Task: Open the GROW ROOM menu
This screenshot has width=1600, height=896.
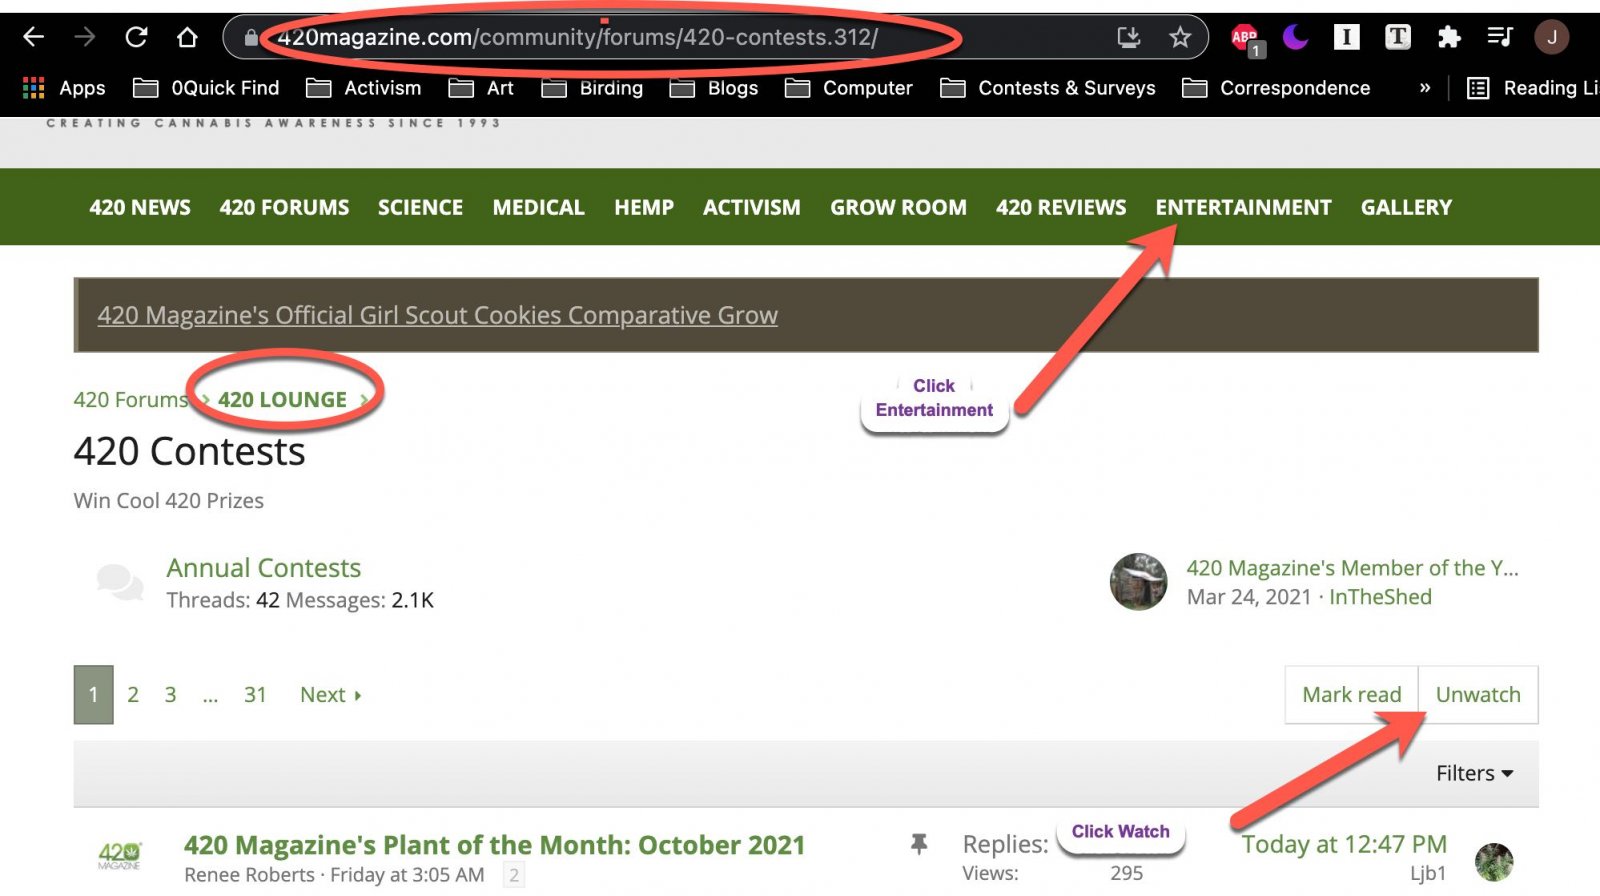Action: point(898,207)
